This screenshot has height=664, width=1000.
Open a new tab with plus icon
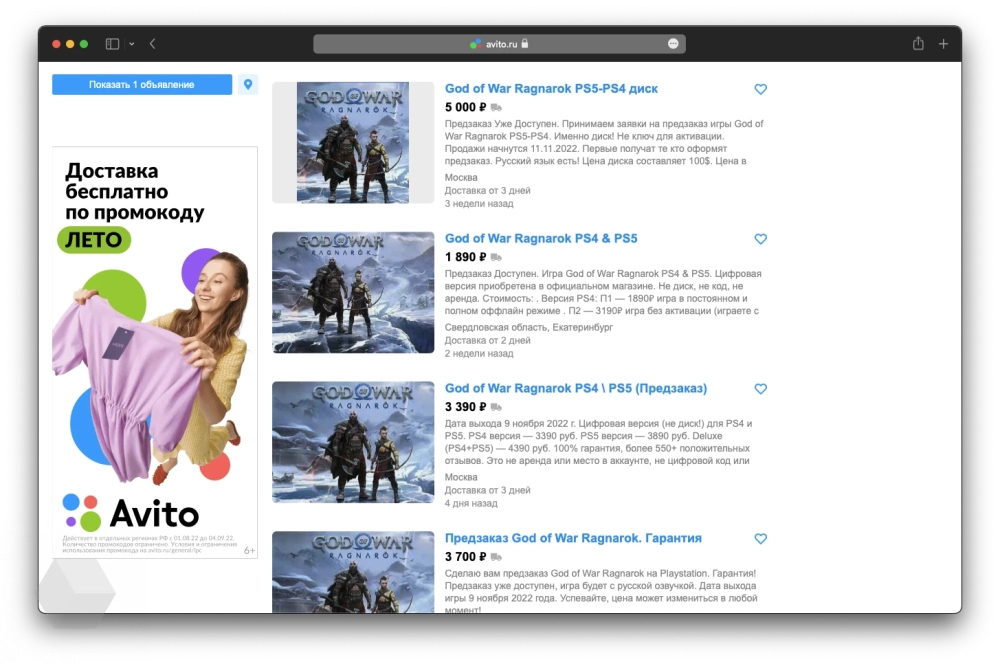click(943, 44)
